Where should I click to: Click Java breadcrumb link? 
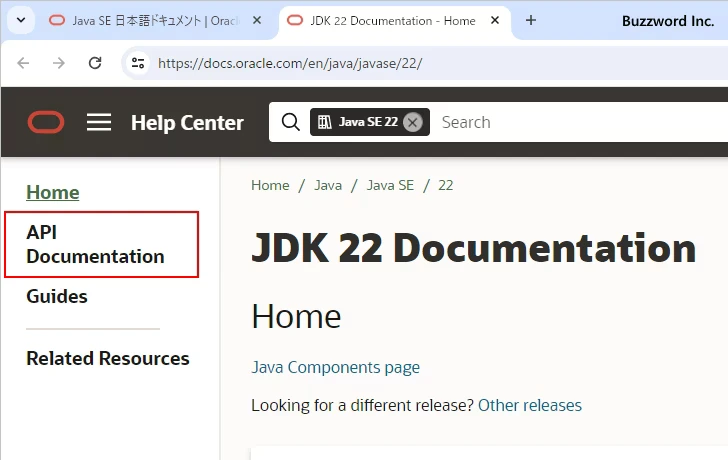pos(328,185)
